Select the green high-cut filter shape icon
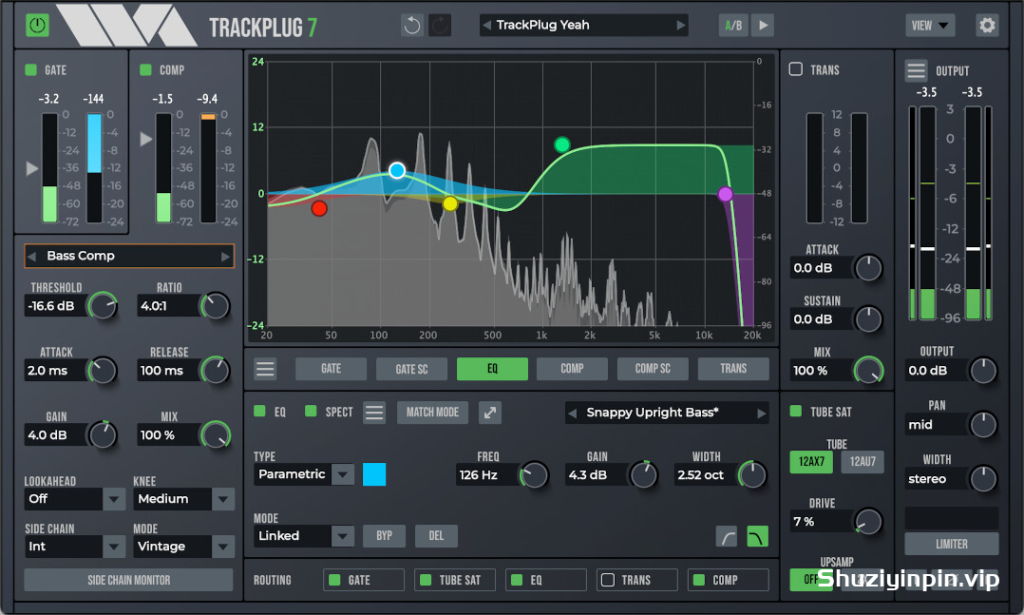This screenshot has height=615, width=1024. [x=757, y=537]
